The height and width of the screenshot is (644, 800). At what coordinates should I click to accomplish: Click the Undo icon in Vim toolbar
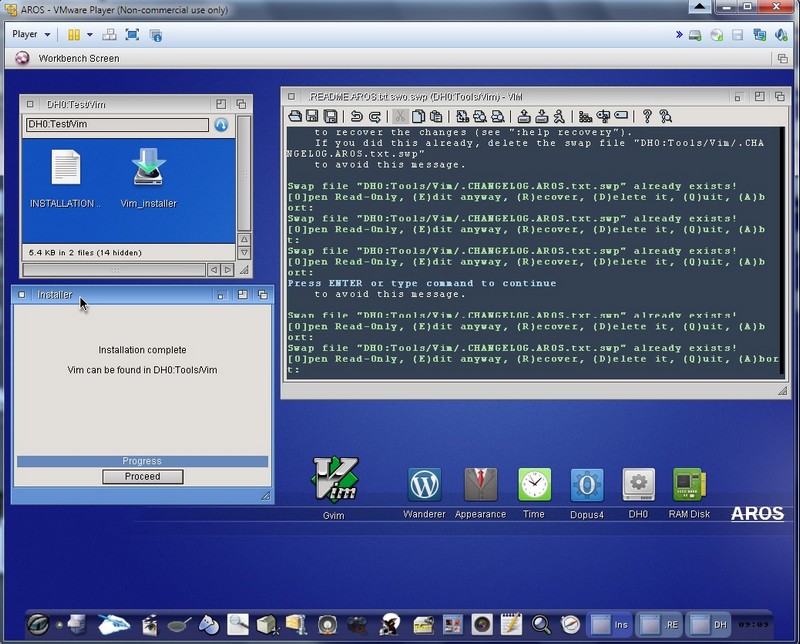point(357,116)
